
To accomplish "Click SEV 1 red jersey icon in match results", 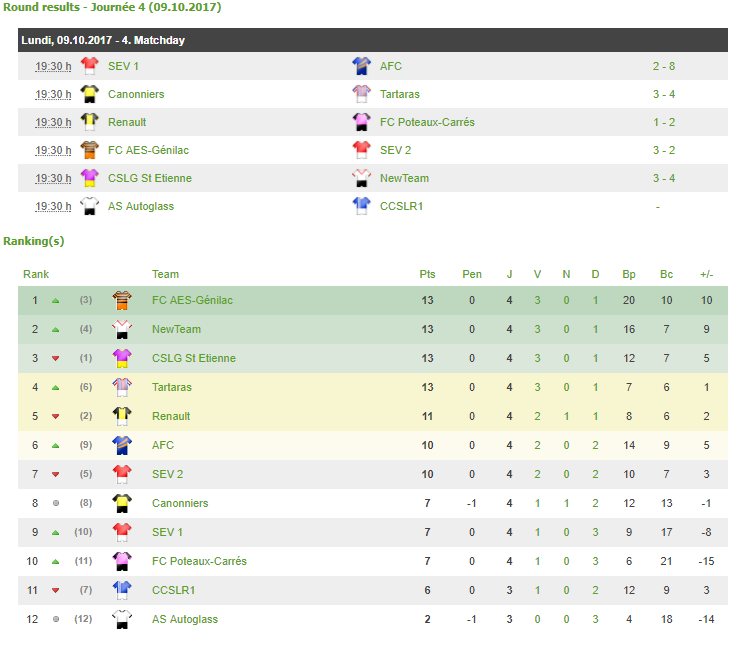I will coord(89,66).
